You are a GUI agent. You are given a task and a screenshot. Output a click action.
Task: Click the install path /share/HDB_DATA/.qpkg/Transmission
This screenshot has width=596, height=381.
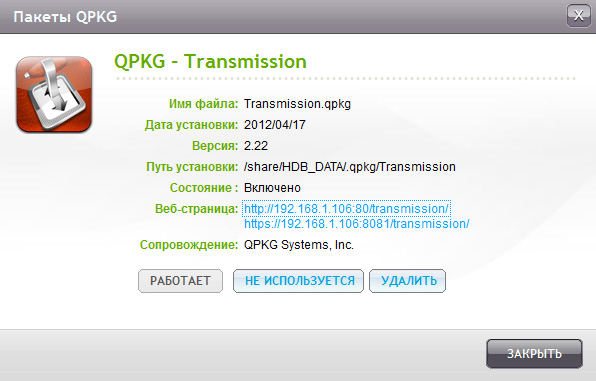(x=349, y=167)
